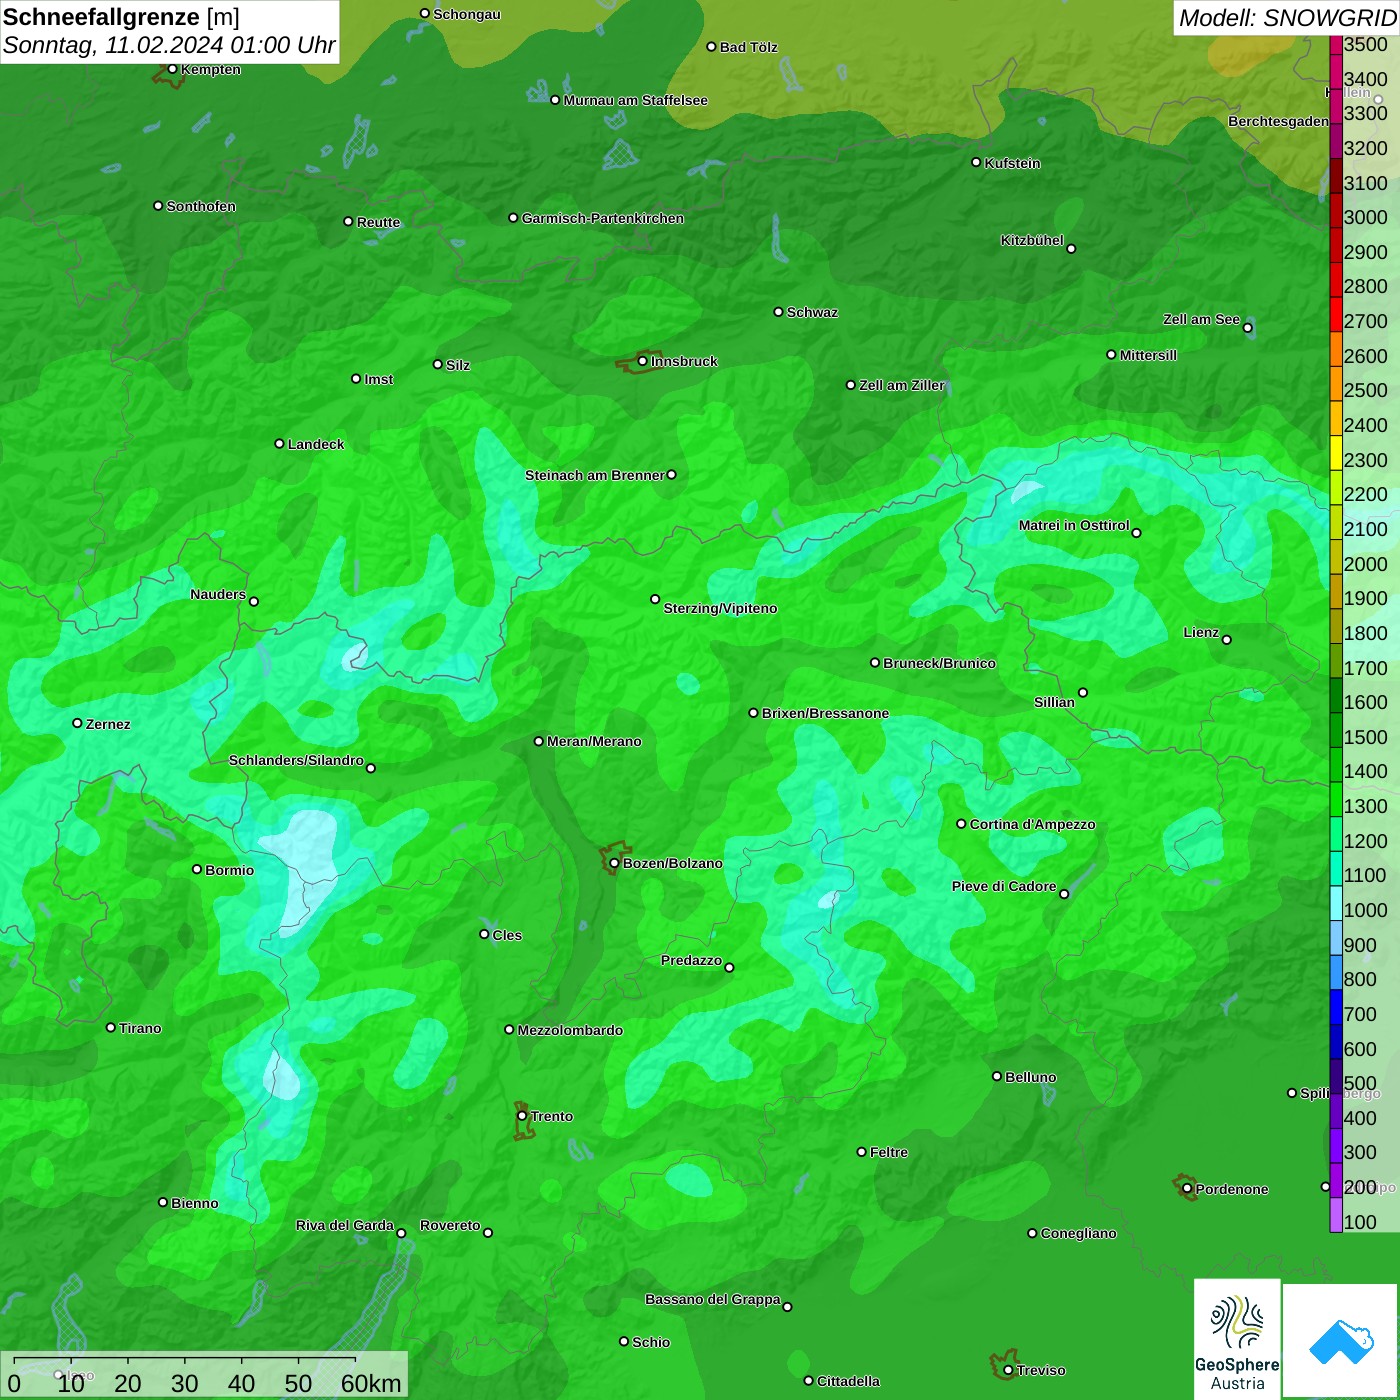Select the "Pieve di Cadore" label
This screenshot has width=1400, height=1400.
click(x=1004, y=886)
